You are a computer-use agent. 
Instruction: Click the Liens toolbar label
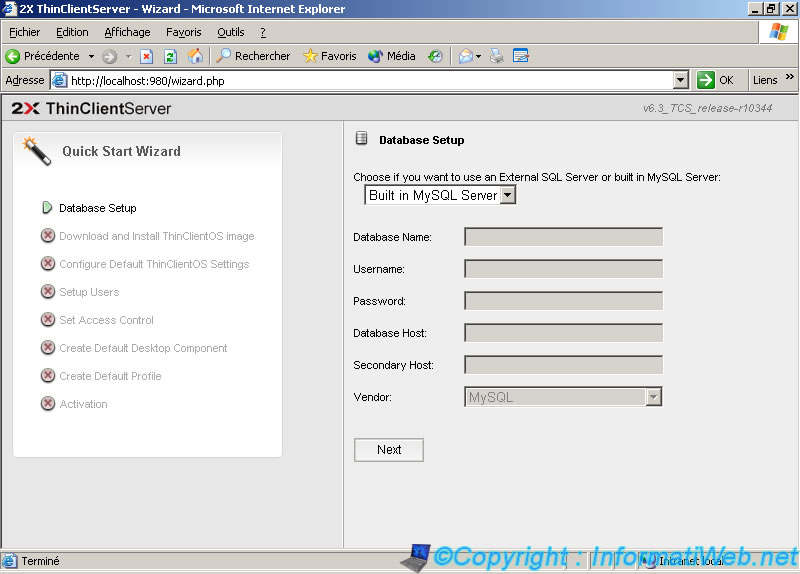[765, 80]
